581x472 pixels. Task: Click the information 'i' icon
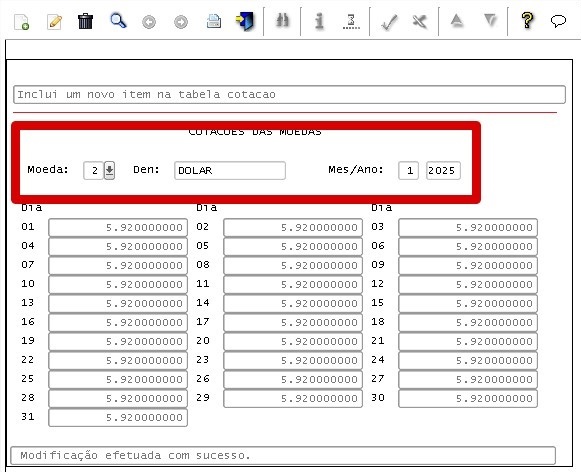(x=319, y=21)
